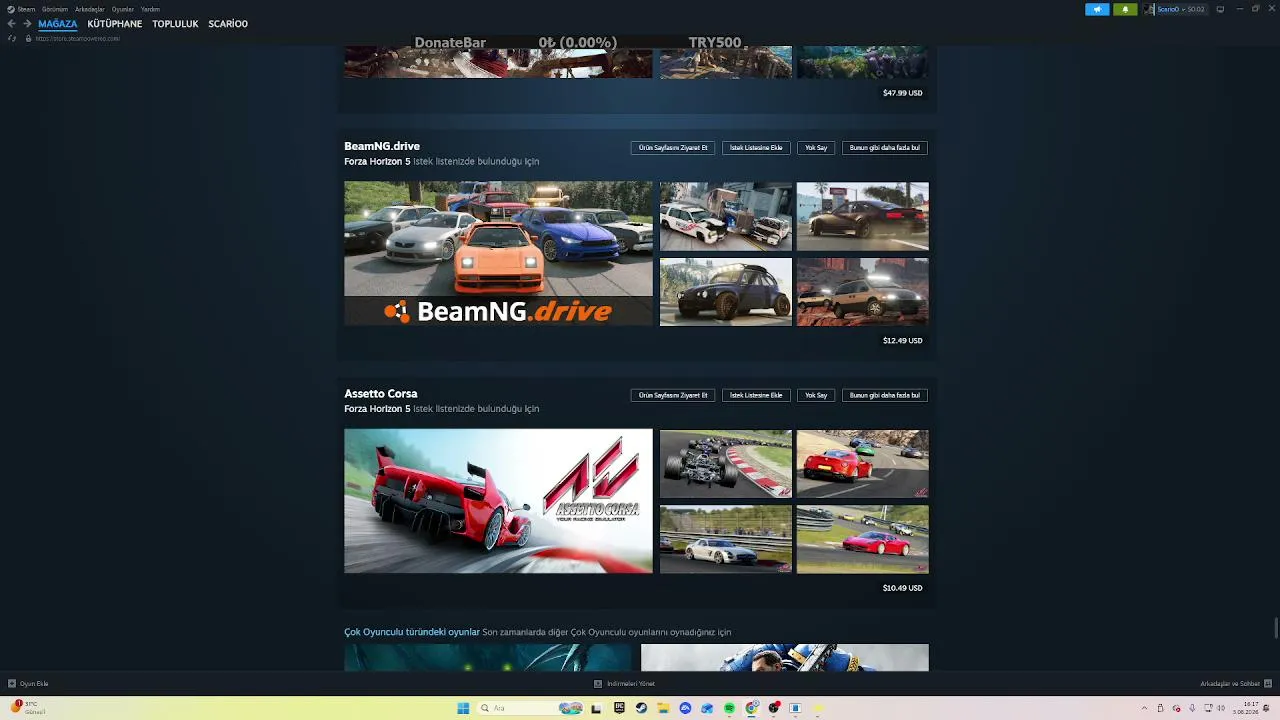
Task: View the BeamNG crashed white cars screenshot
Action: (726, 216)
